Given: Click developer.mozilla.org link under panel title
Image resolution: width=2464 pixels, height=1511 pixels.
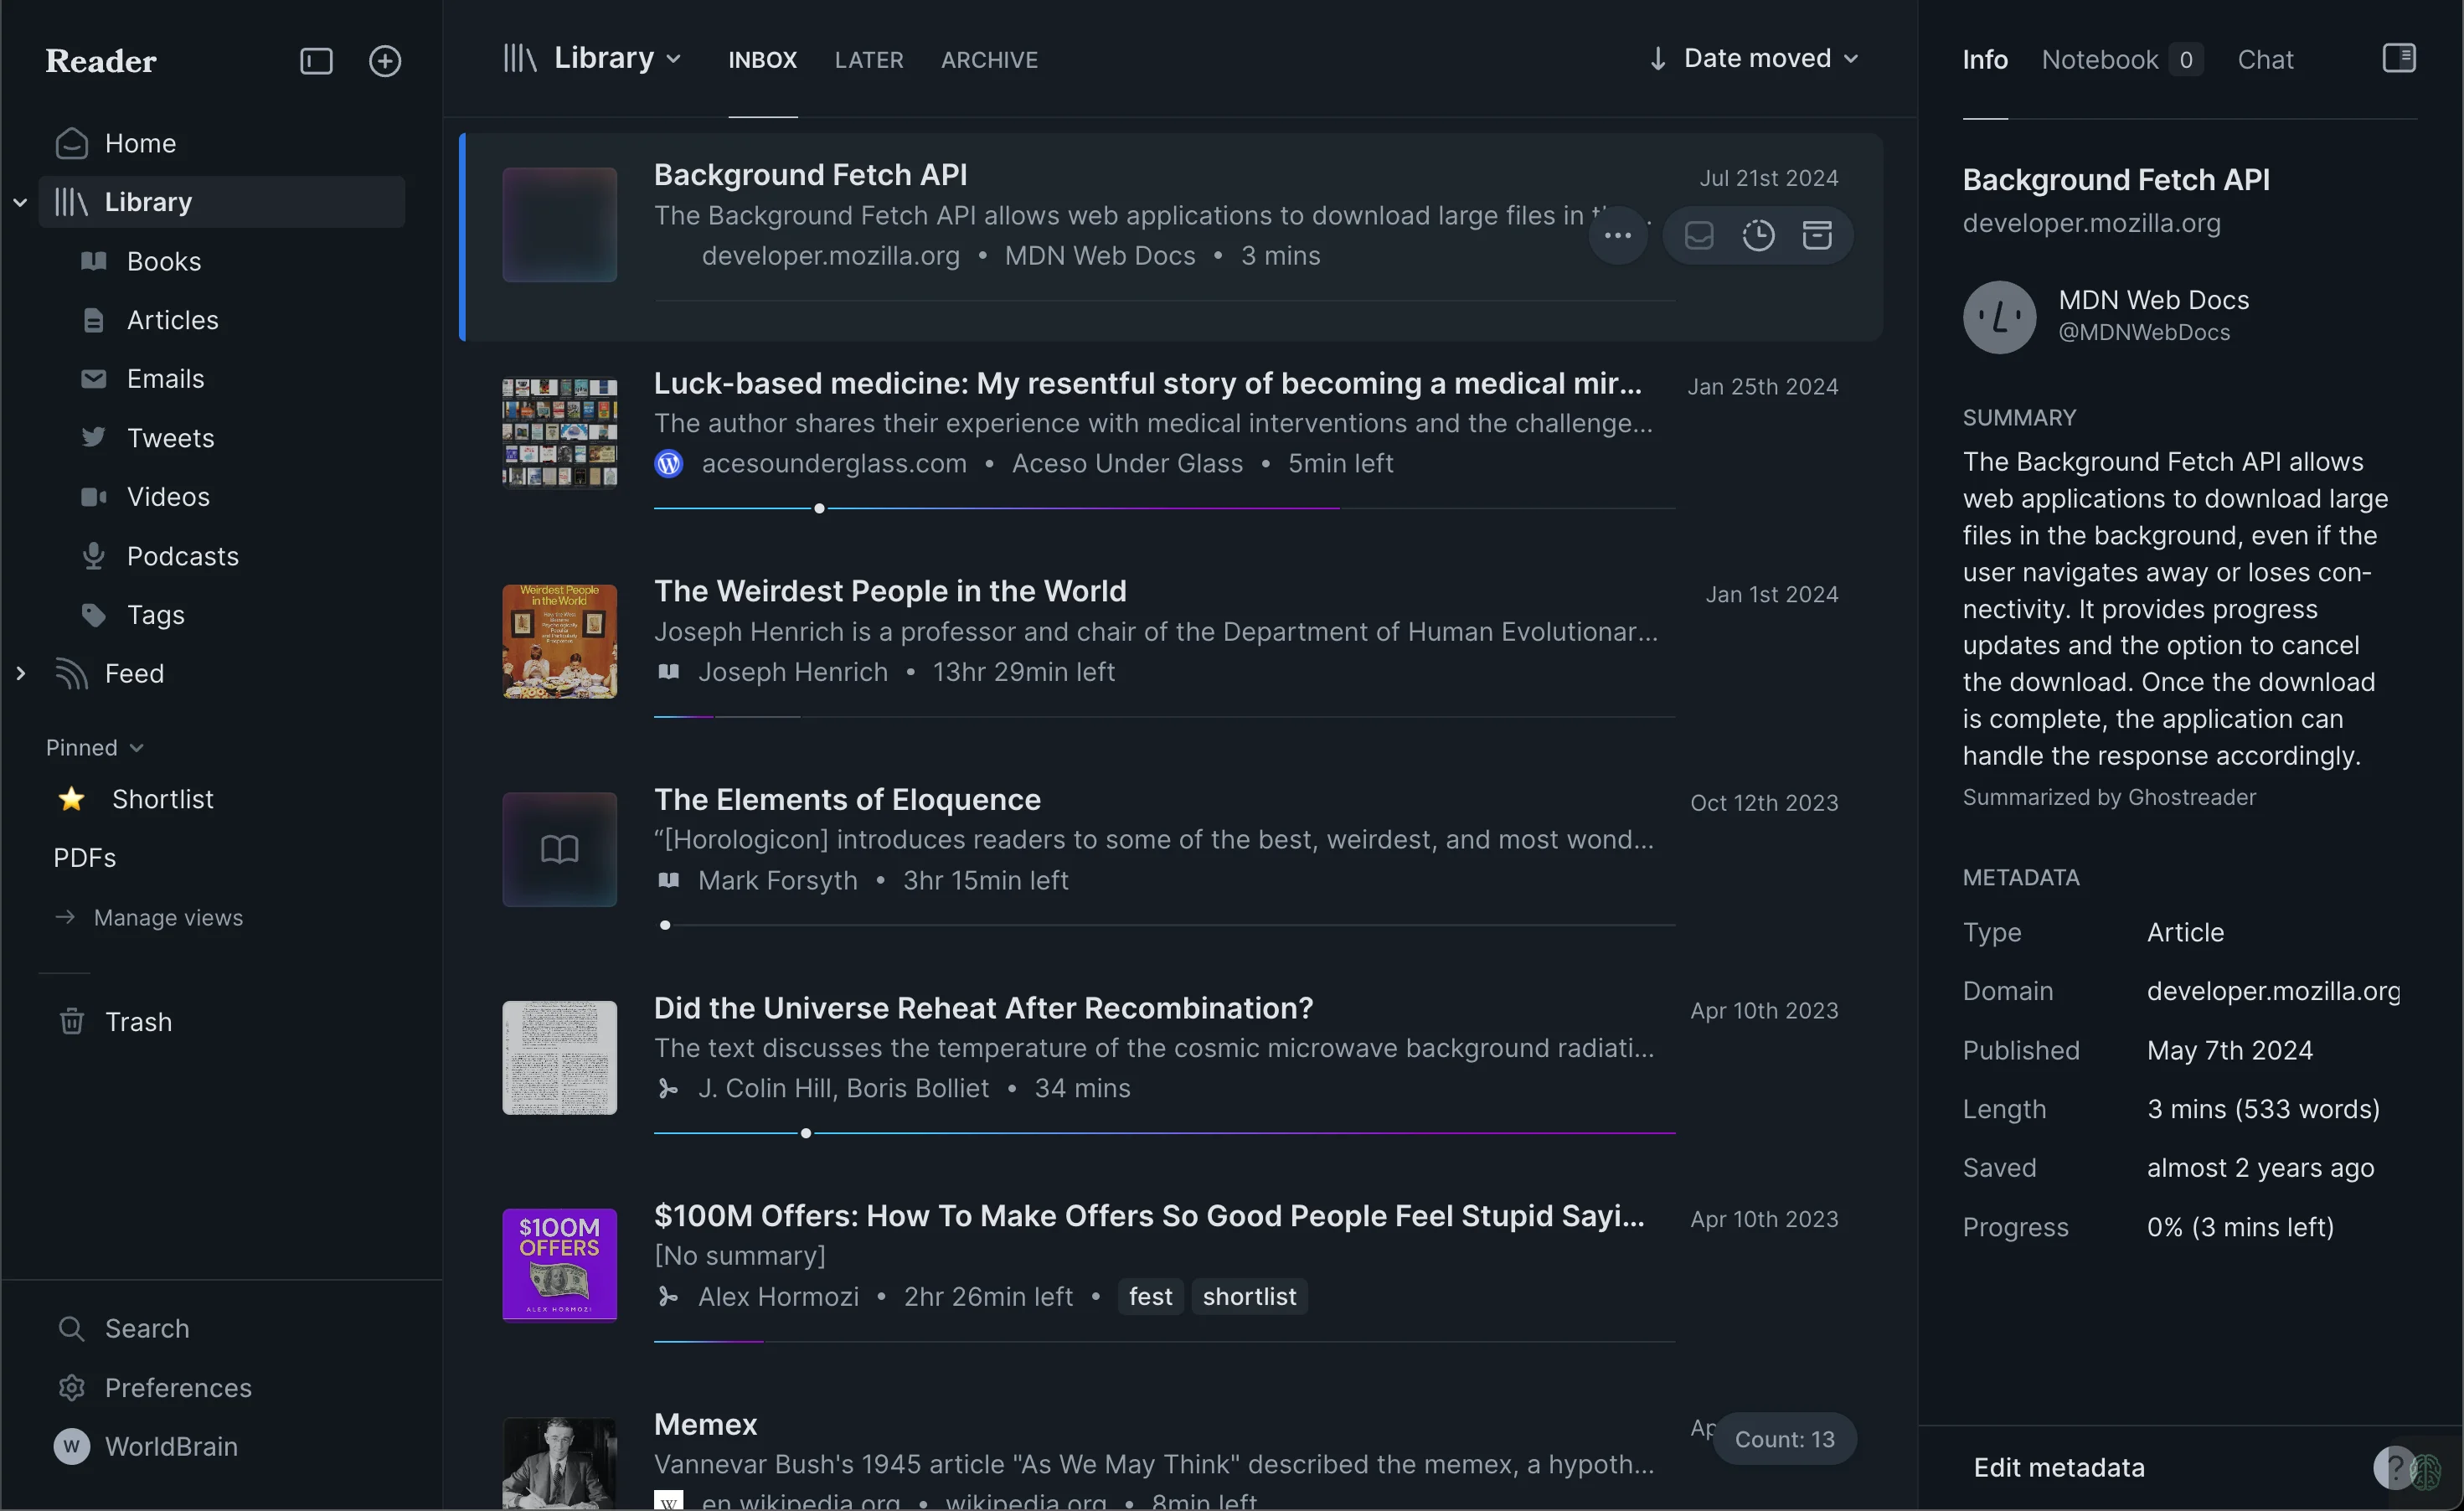Looking at the screenshot, I should pyautogui.click(x=2091, y=223).
